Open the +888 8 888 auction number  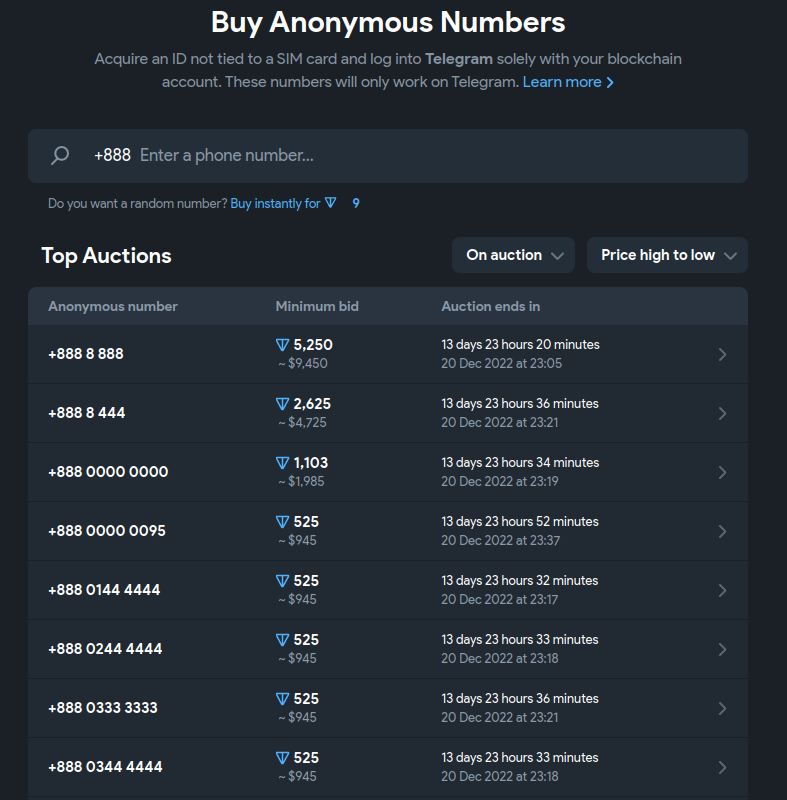coord(86,354)
